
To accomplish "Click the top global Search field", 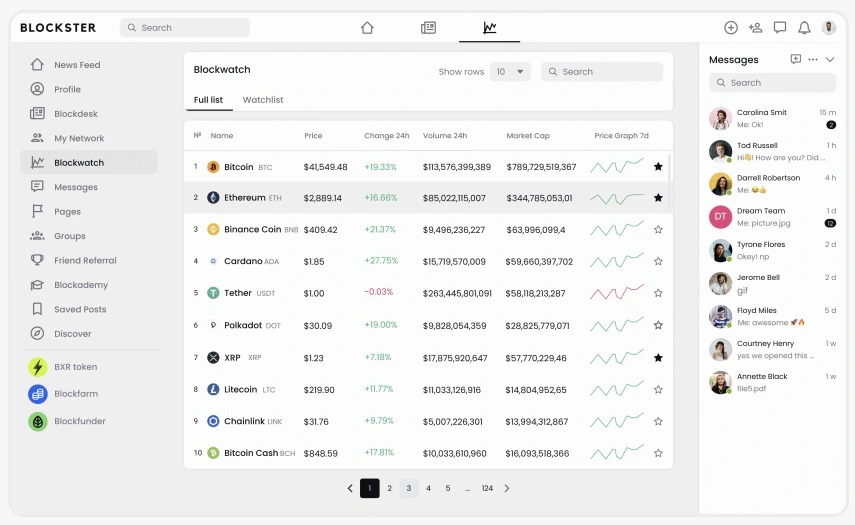I will 185,27.
